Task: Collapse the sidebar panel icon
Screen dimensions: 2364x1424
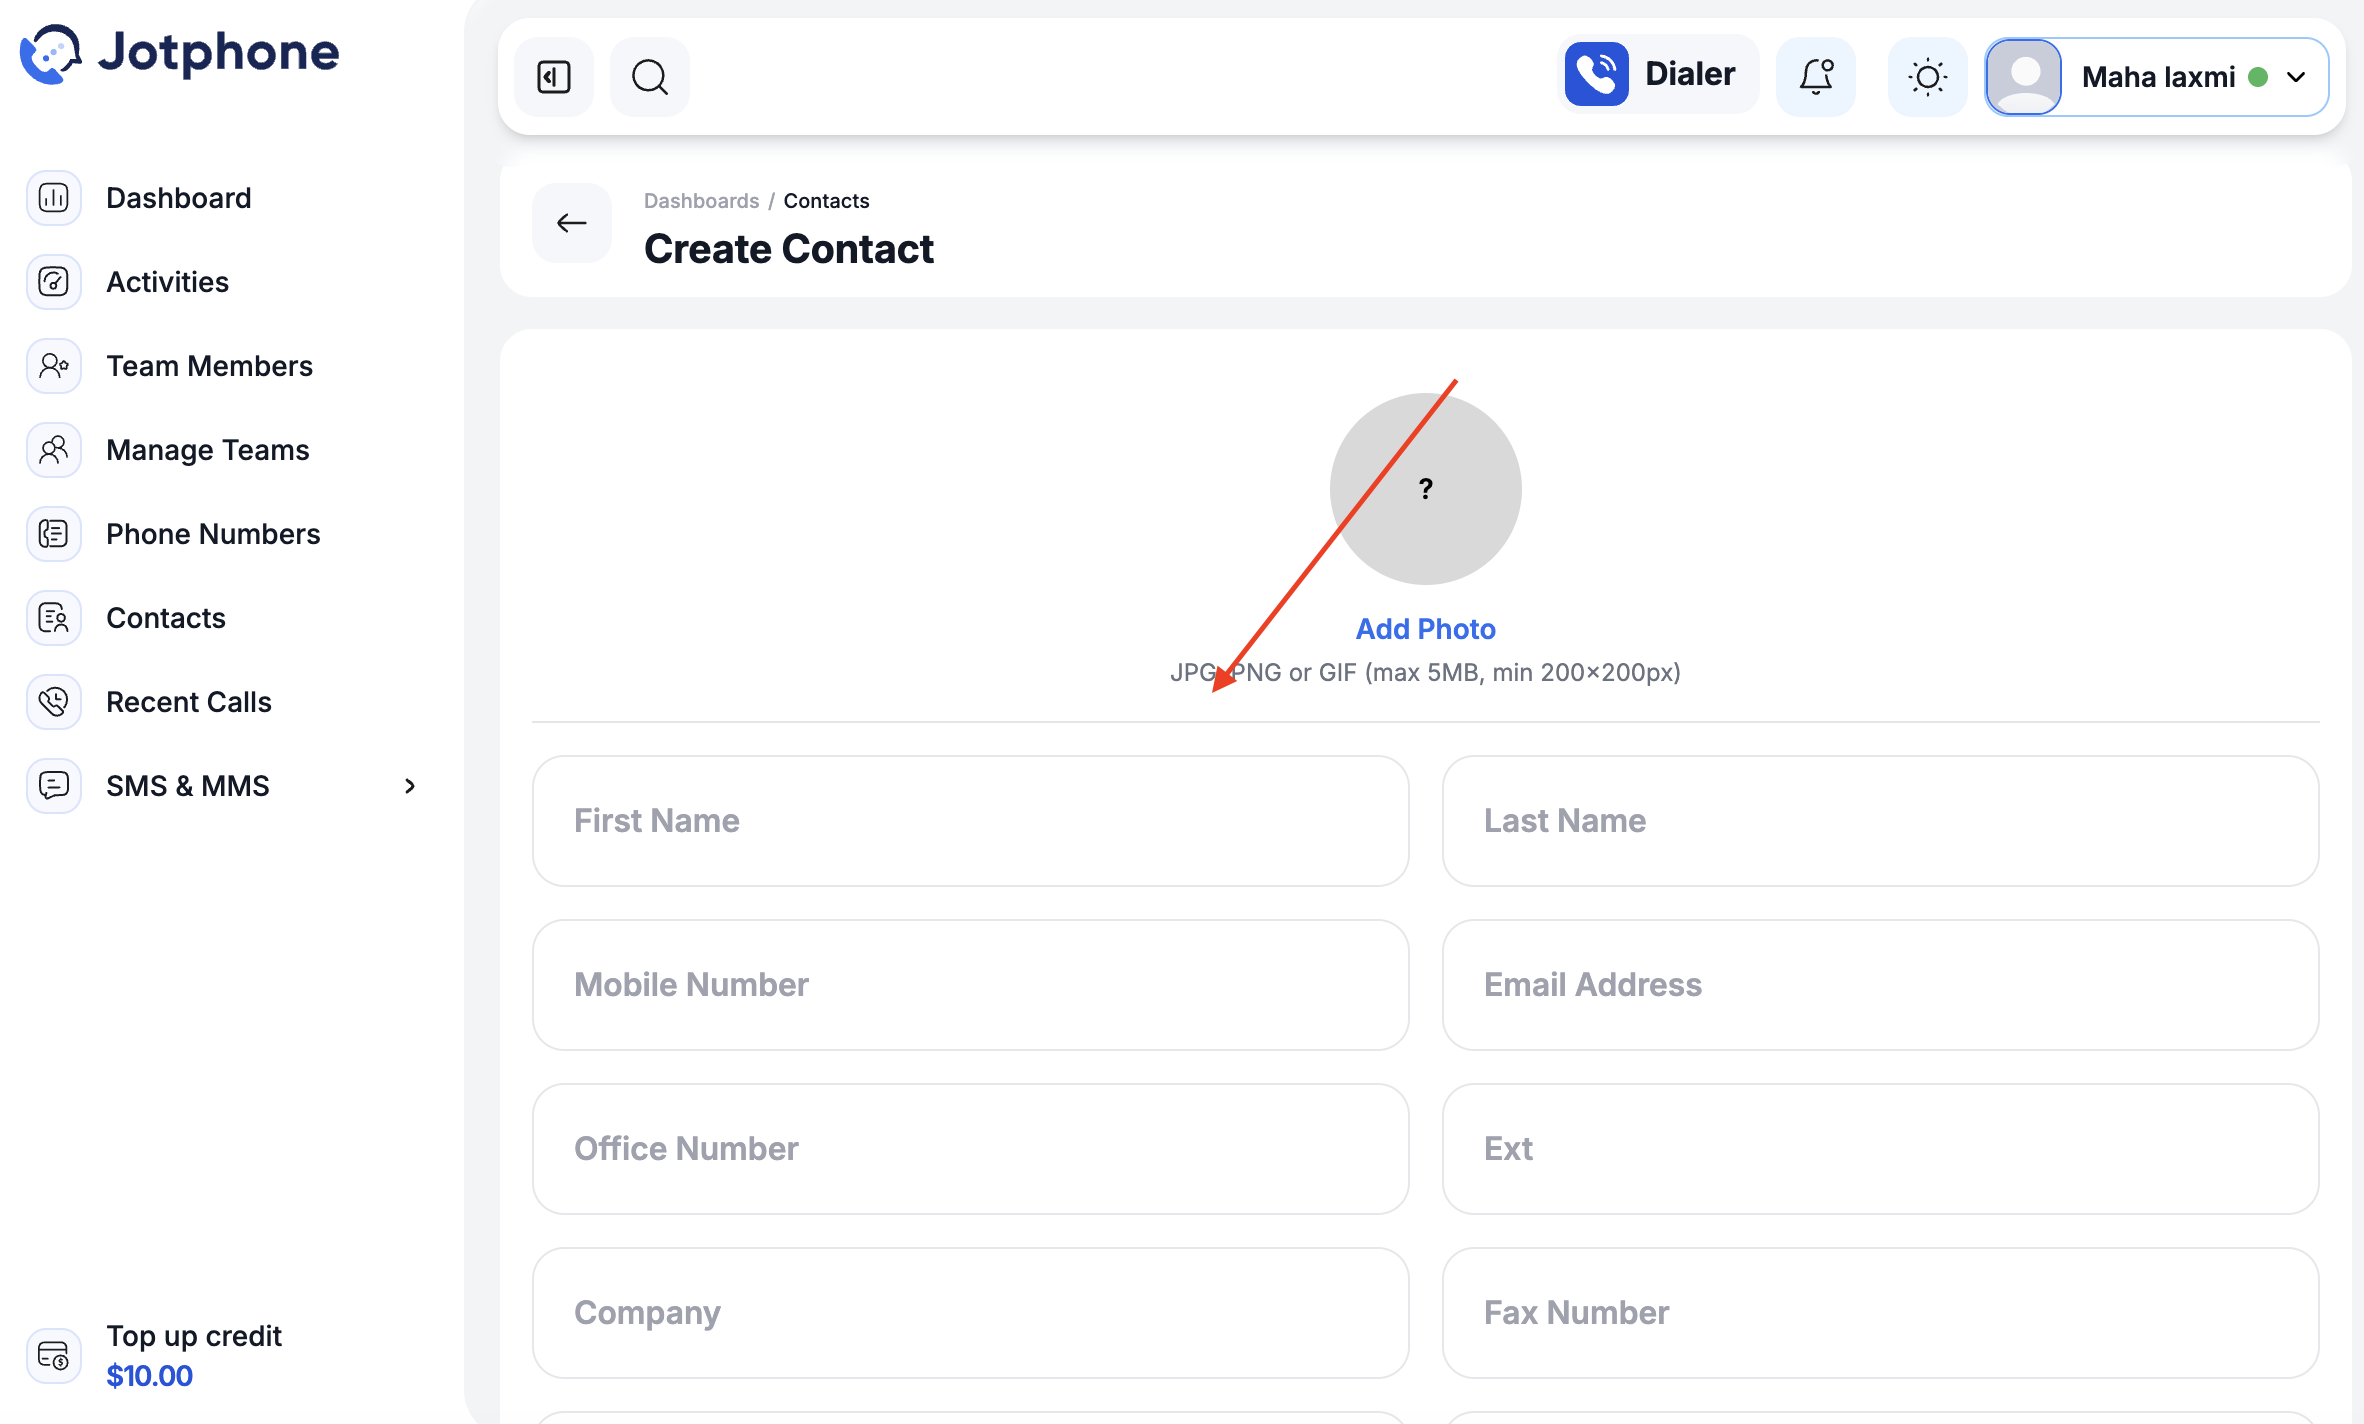Action: [554, 77]
